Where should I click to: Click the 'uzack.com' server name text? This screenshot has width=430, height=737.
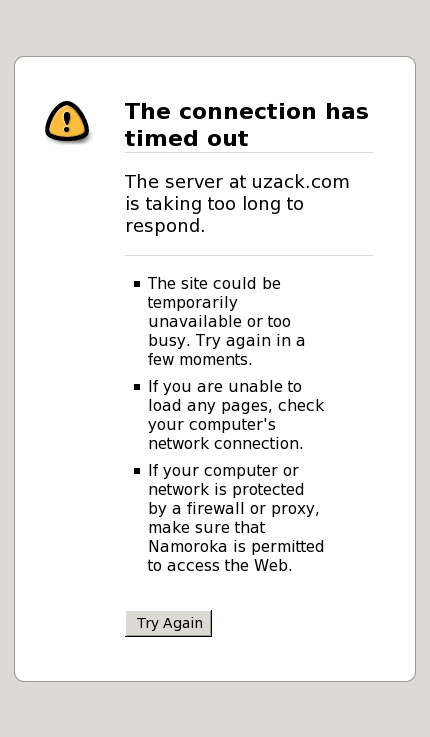tap(300, 182)
